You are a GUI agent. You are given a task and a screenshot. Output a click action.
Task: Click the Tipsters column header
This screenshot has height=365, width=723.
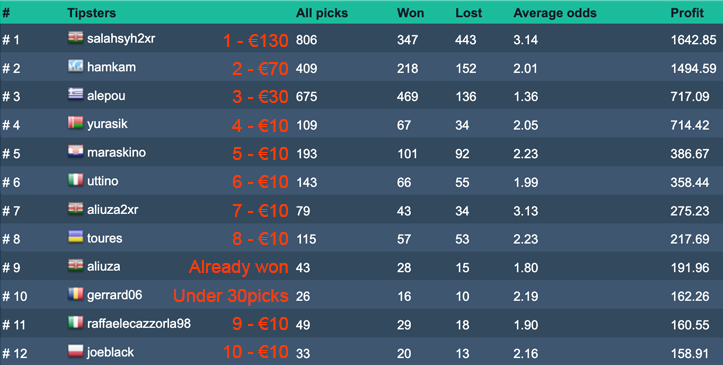pos(91,13)
